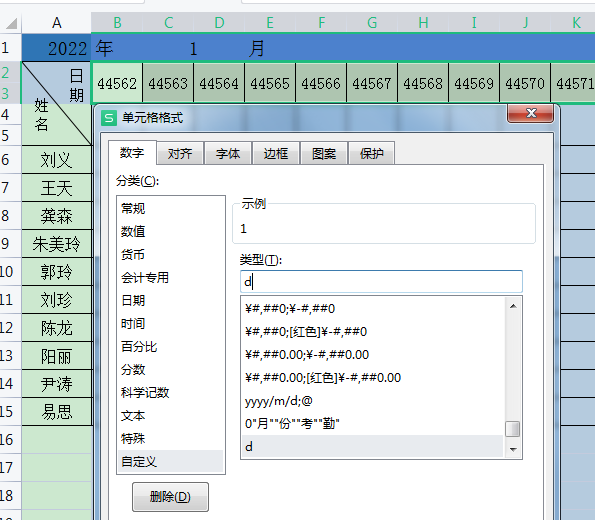Select the d format in type list
Screen dimensions: 595x520
(x=373, y=447)
